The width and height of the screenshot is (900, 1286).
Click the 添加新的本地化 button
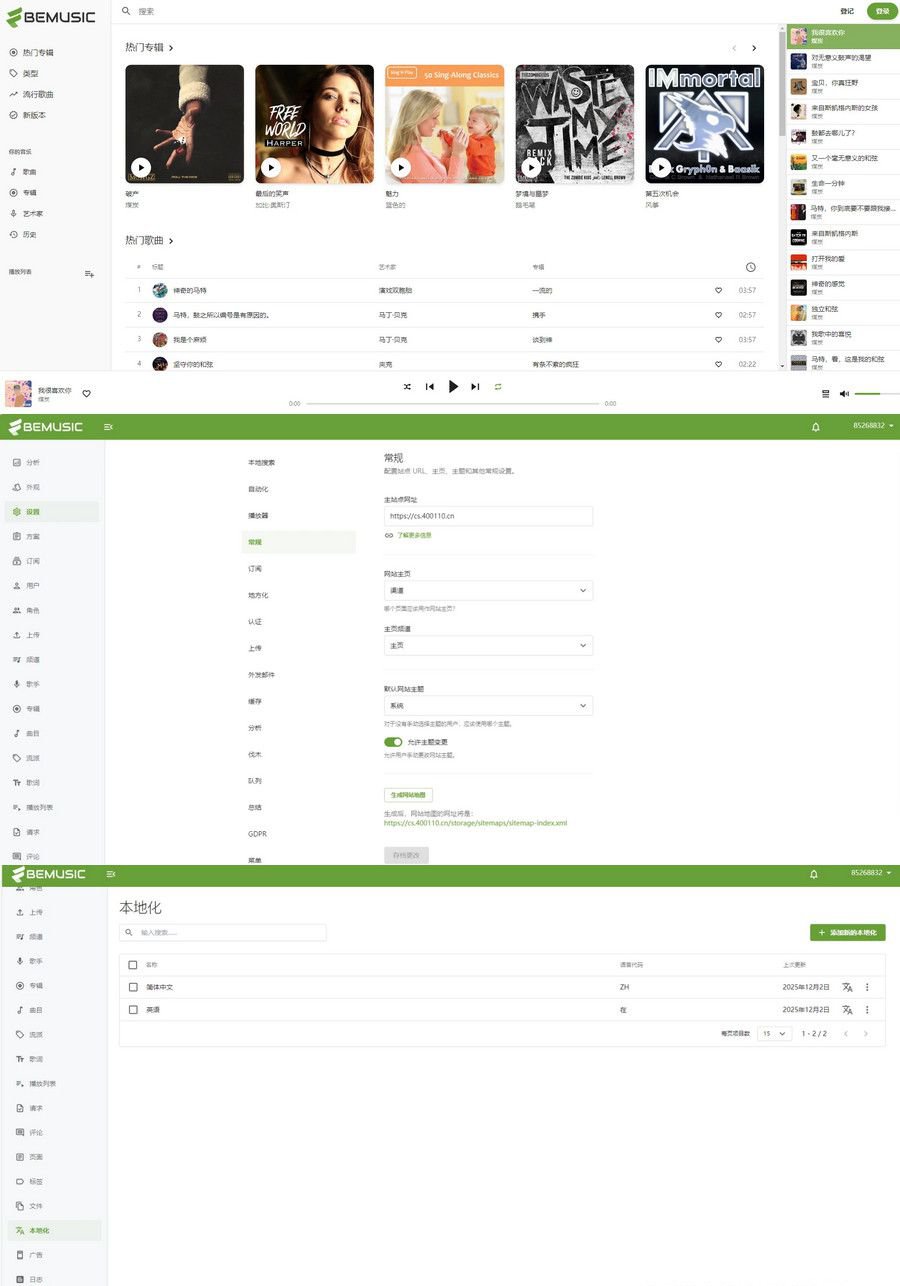846,932
